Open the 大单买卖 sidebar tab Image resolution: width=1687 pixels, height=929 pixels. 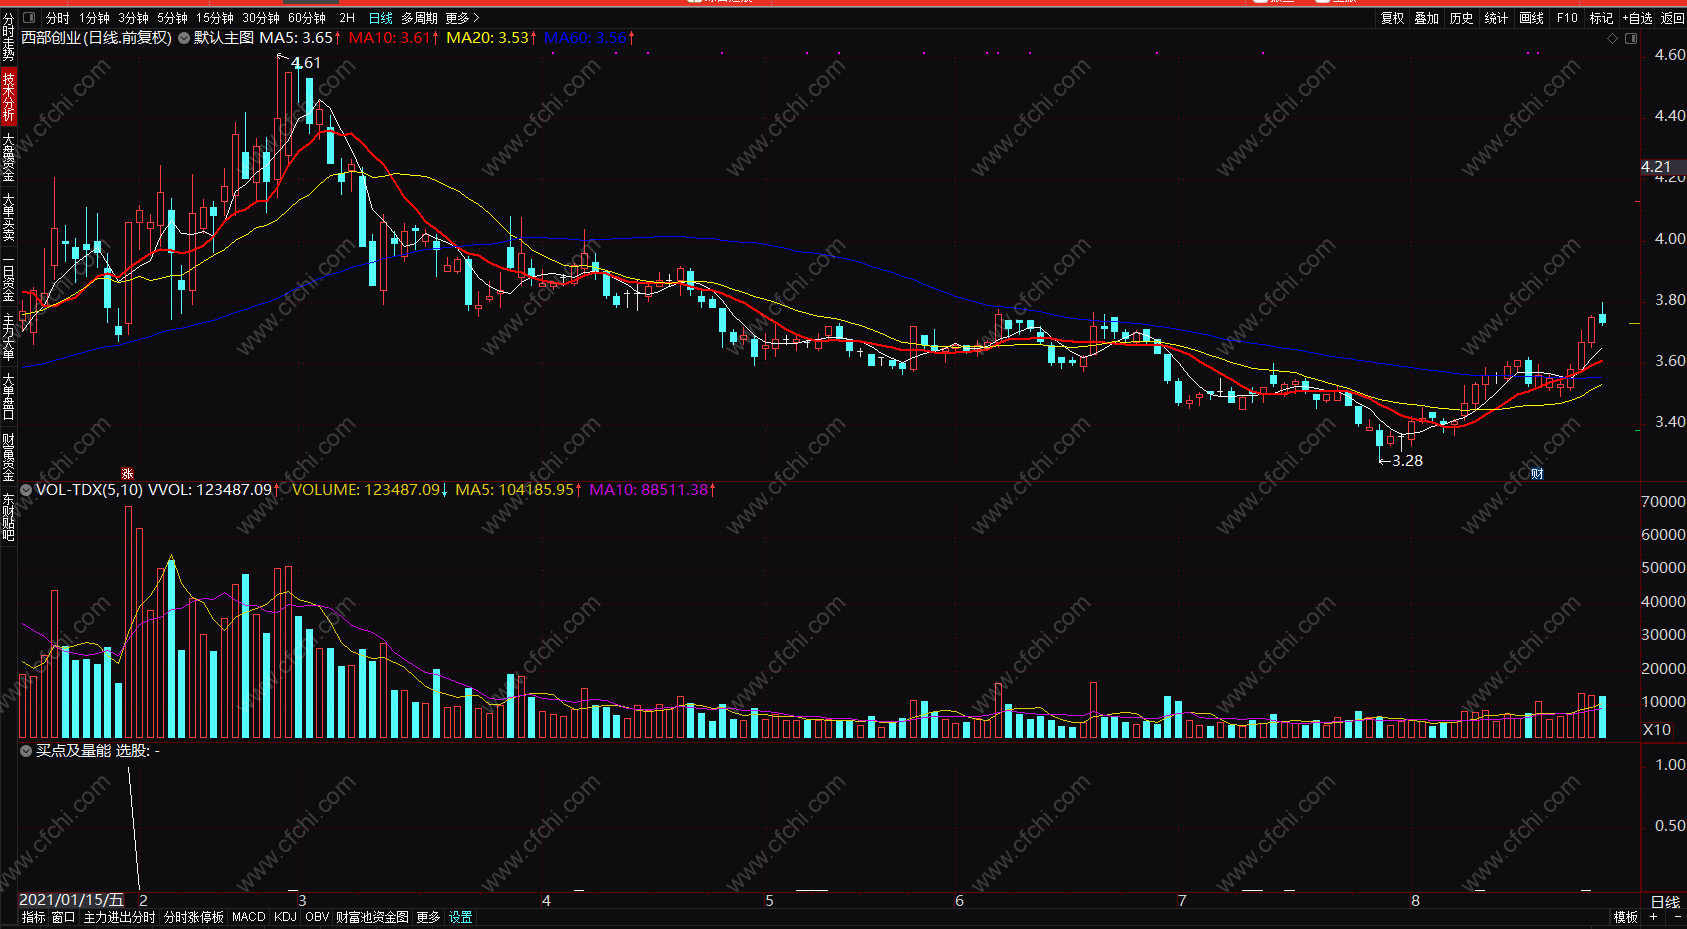click(8, 217)
